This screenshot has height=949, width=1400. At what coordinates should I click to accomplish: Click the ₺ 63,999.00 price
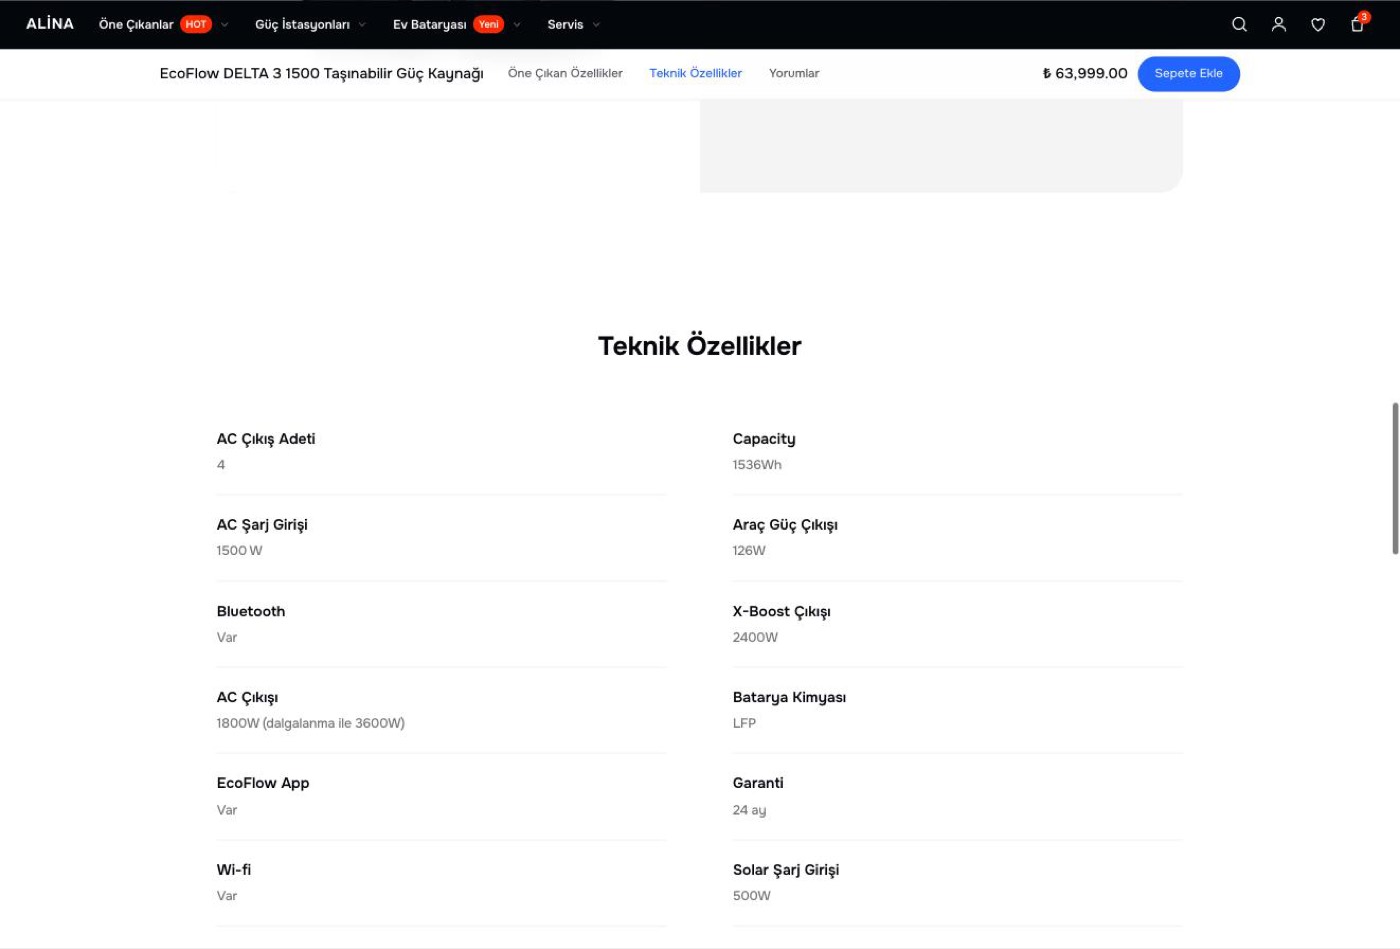coord(1084,73)
